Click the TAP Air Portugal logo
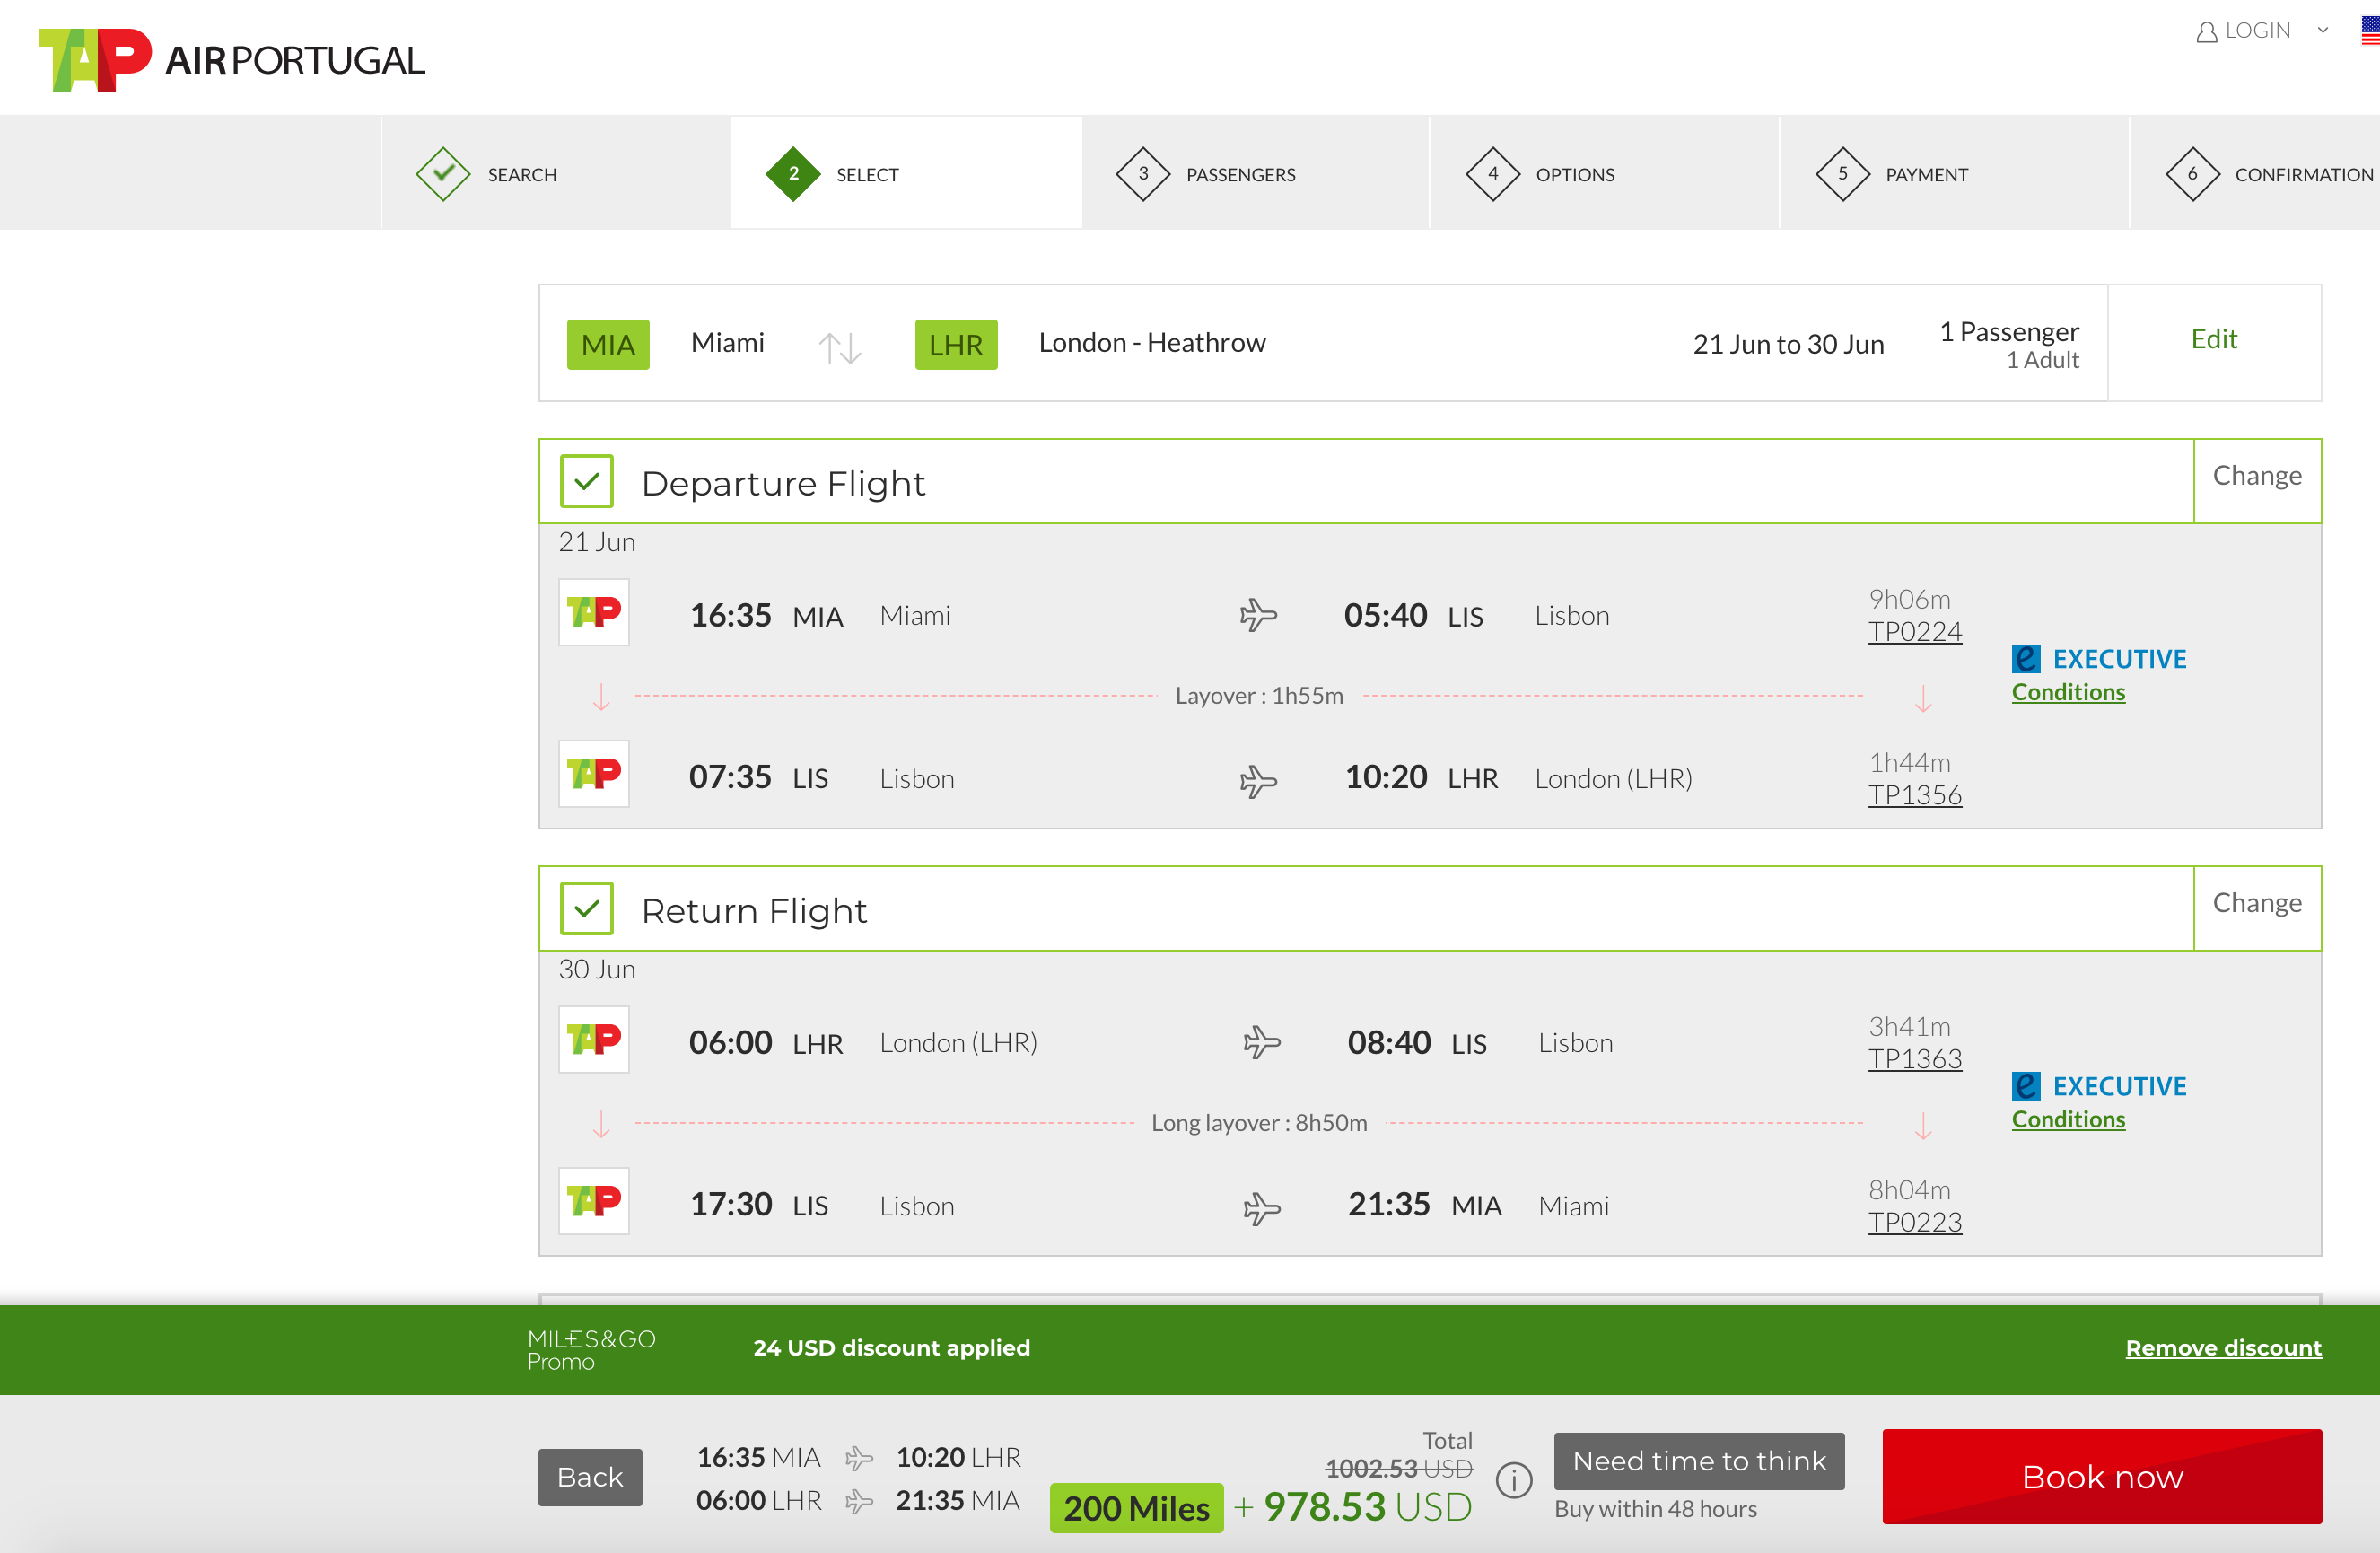The height and width of the screenshot is (1553, 2380). [232, 60]
